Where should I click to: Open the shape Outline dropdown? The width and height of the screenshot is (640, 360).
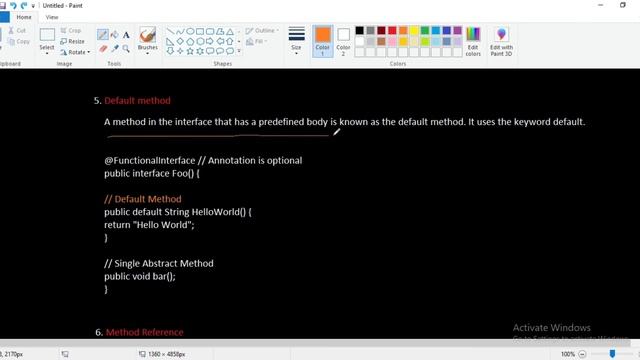[262, 31]
